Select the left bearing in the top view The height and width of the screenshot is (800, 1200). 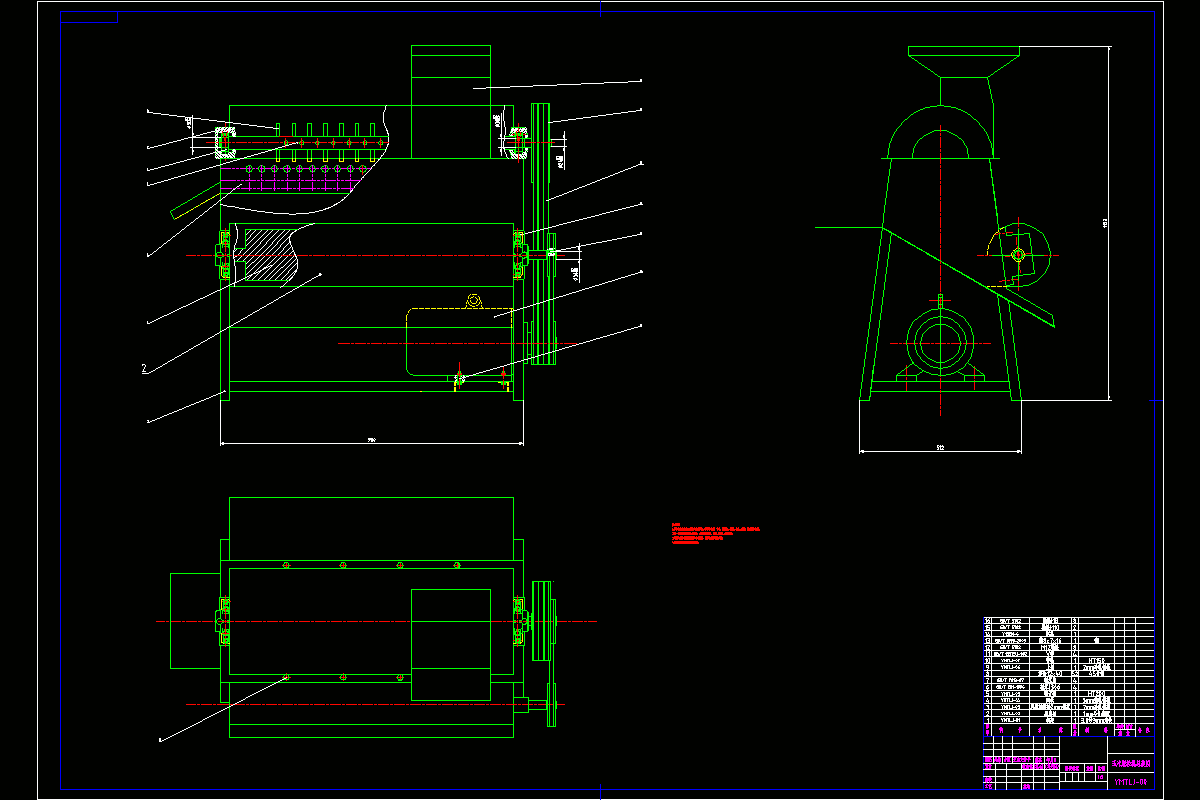224,621
